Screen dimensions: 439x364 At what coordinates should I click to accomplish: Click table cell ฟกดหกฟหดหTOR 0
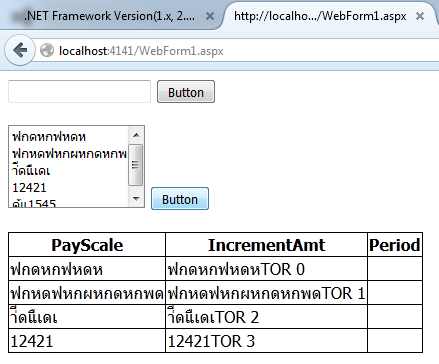click(266, 269)
